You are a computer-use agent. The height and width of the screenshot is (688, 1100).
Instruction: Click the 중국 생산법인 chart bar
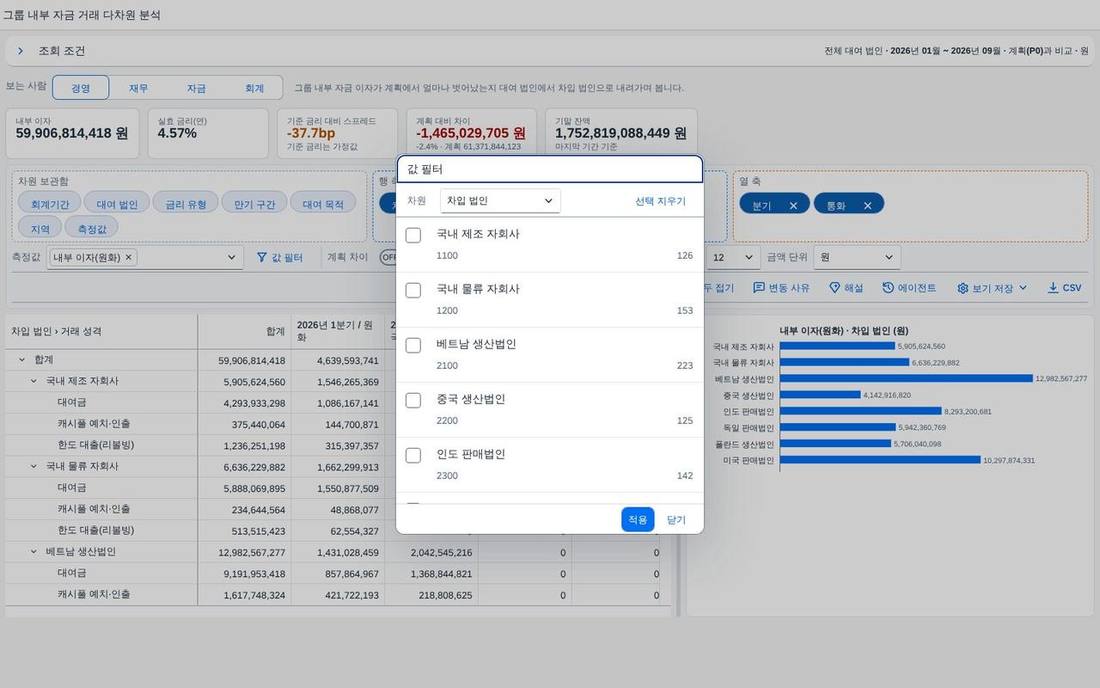[820, 395]
